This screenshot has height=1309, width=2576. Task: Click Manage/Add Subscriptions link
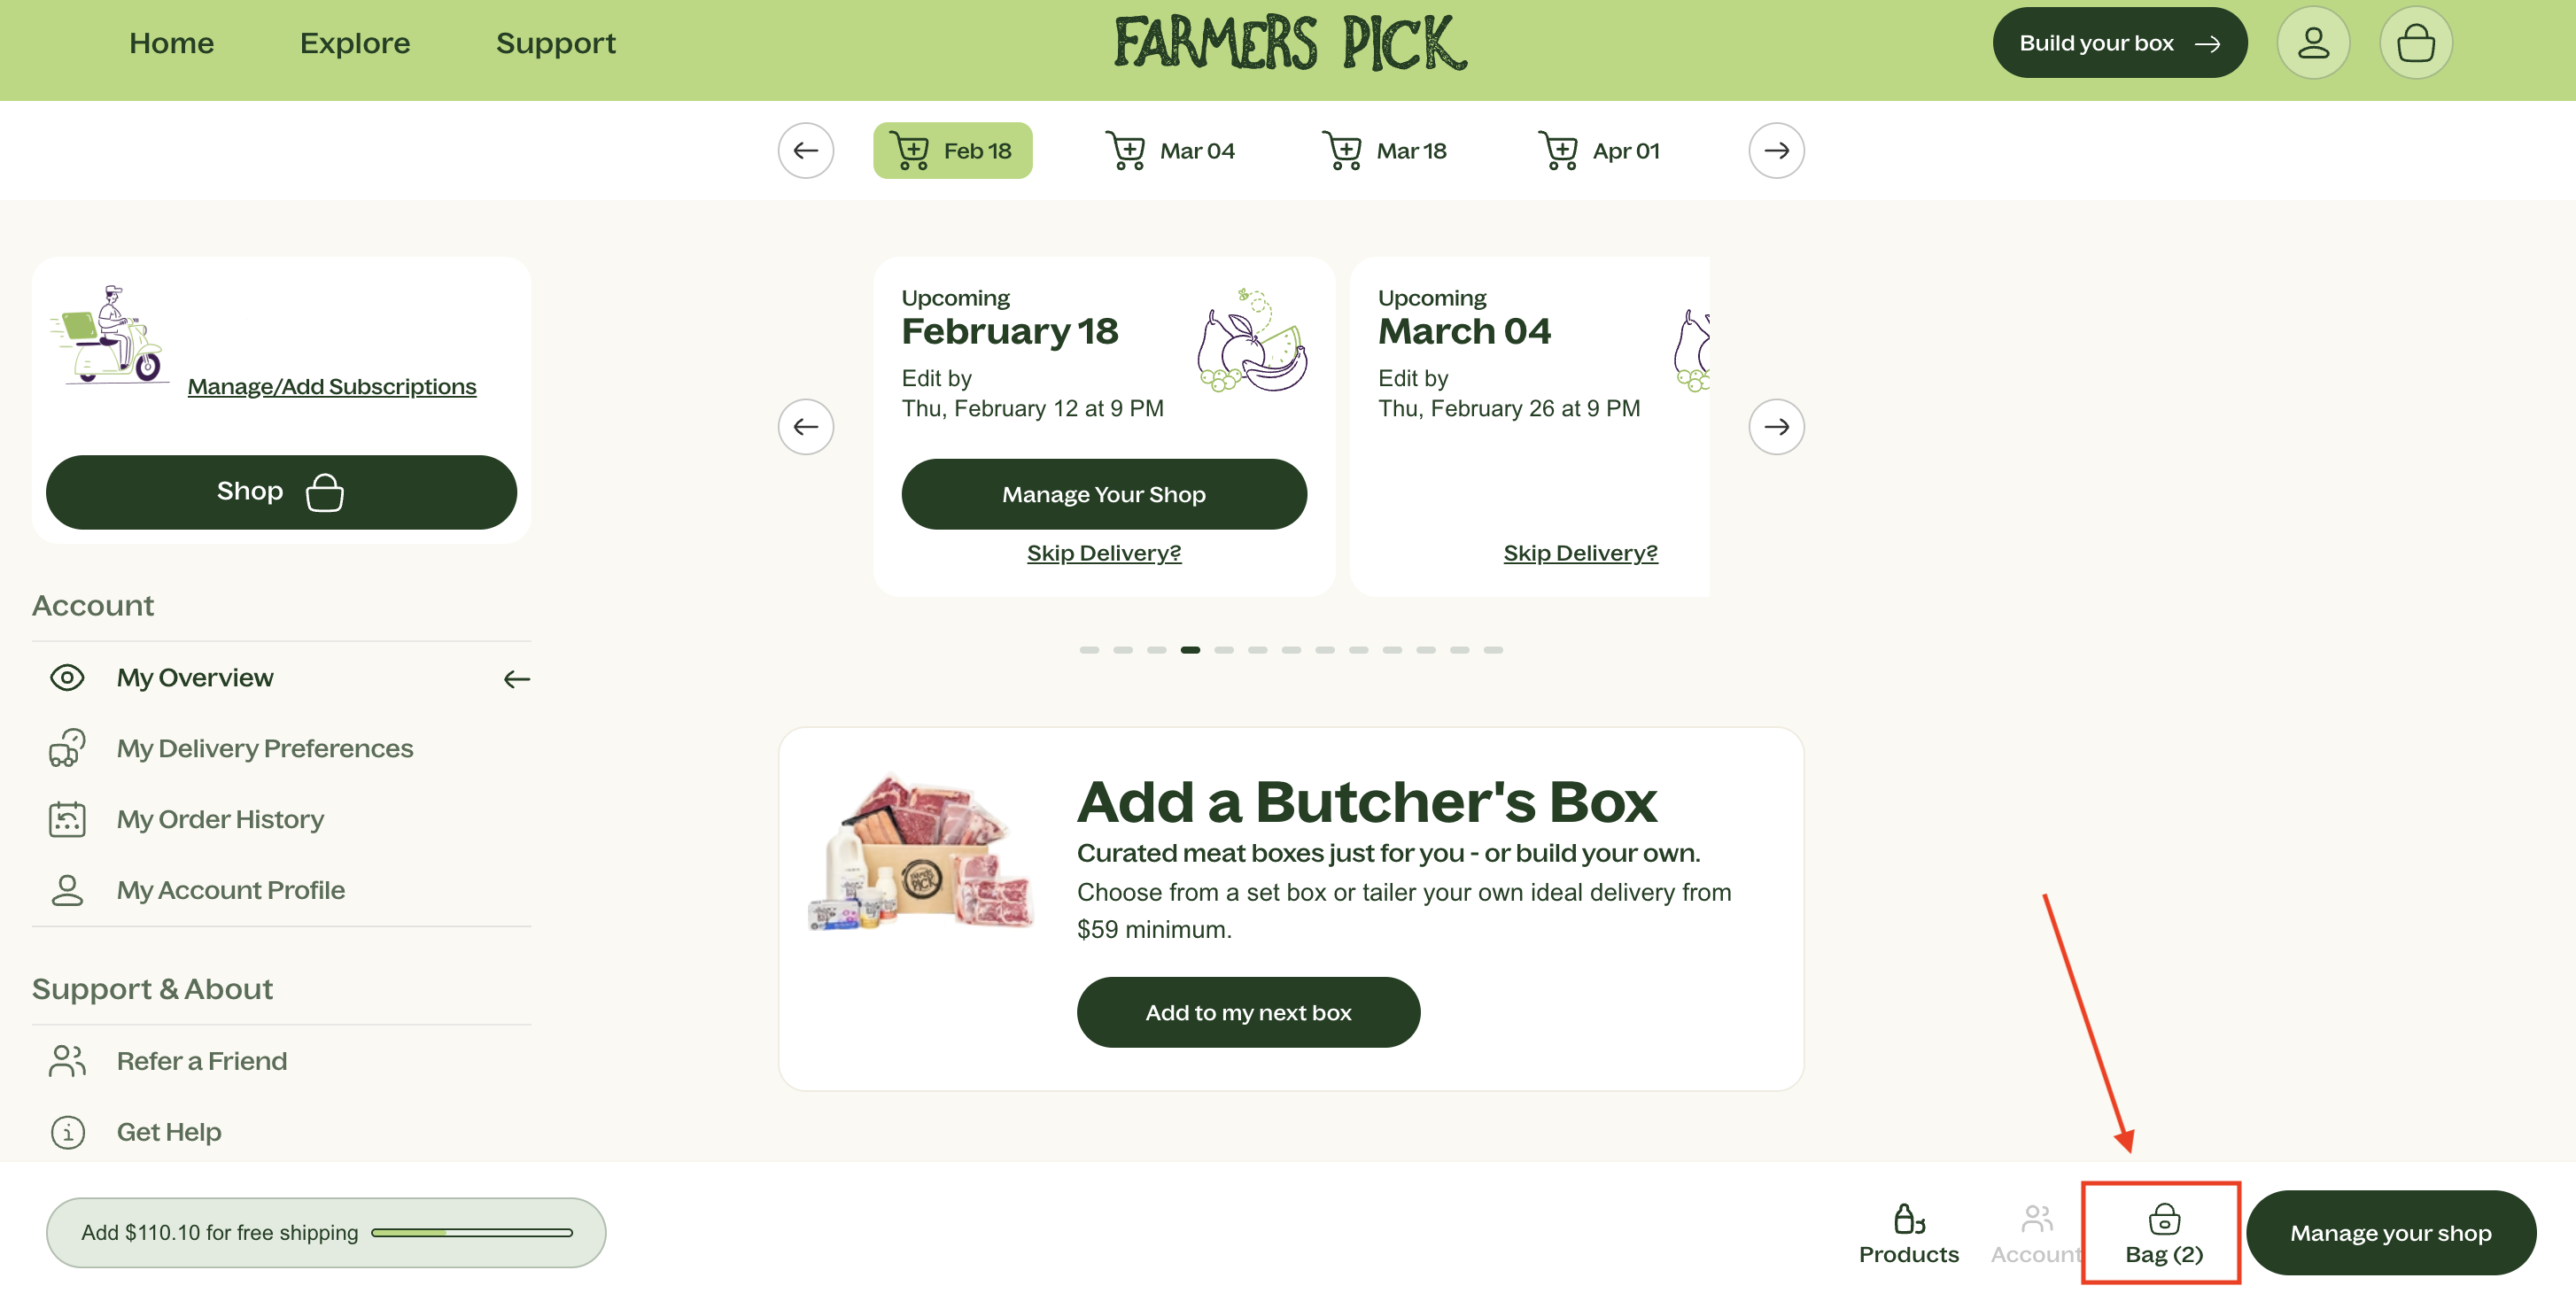pos(331,386)
